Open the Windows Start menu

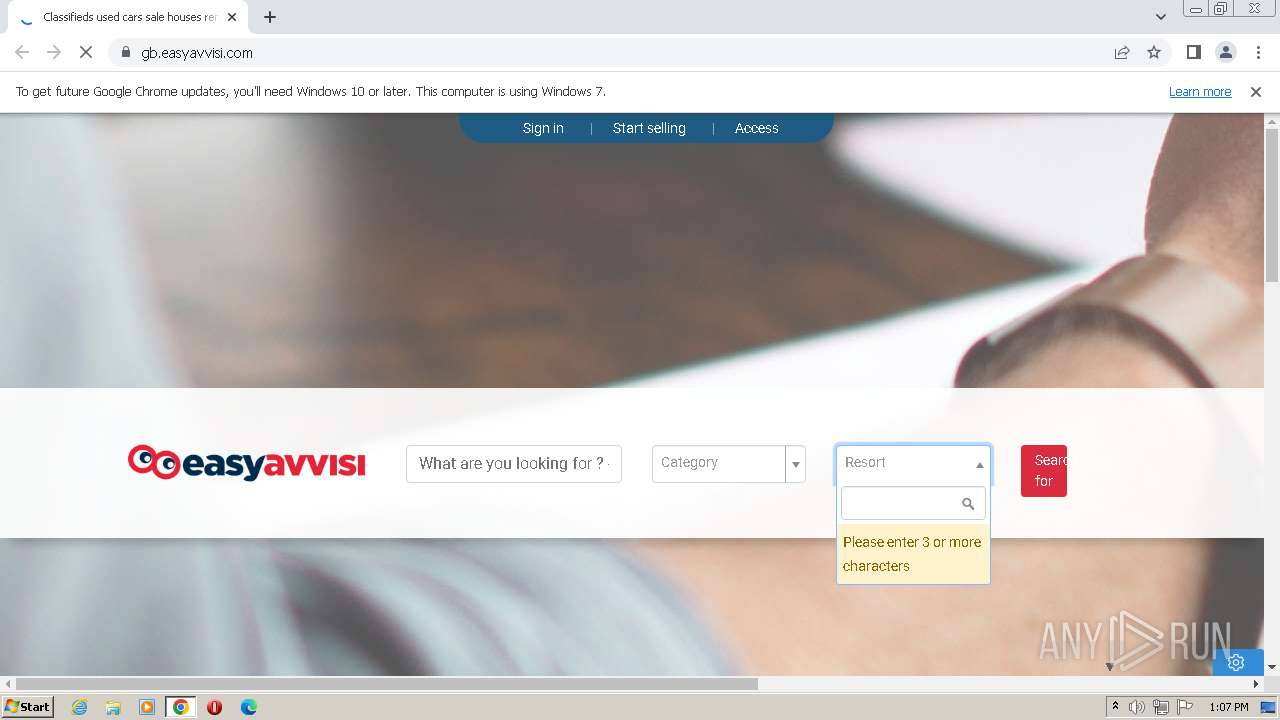27,707
